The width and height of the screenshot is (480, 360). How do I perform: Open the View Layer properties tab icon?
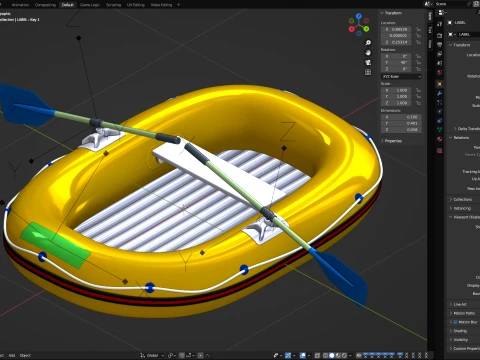pyautogui.click(x=439, y=54)
